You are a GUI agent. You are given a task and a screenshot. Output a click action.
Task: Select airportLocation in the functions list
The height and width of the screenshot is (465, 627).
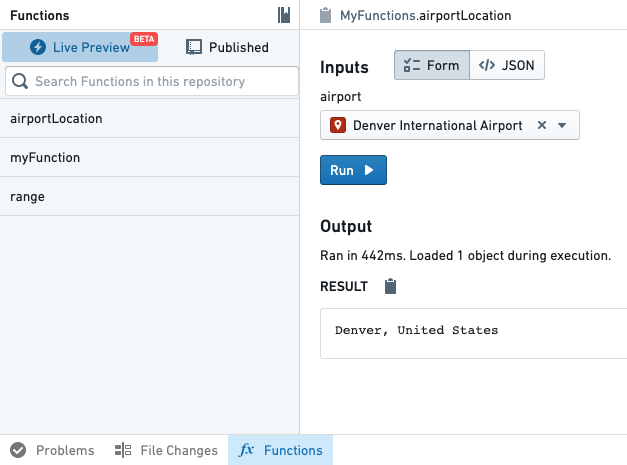point(150,119)
